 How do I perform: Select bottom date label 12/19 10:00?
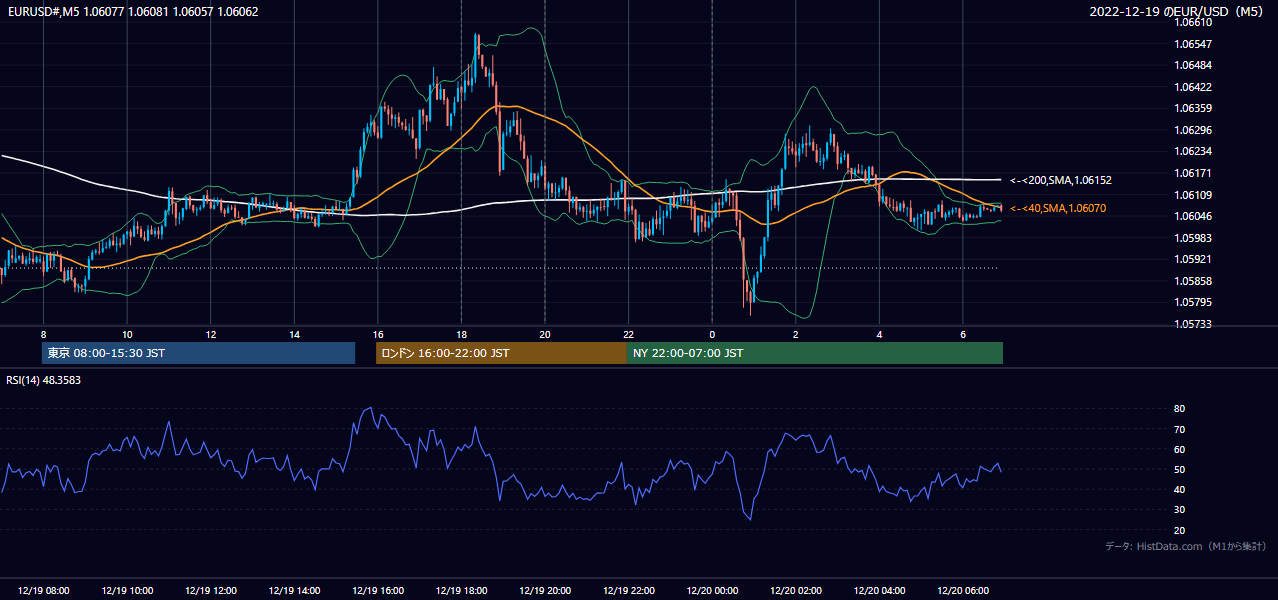tap(127, 591)
